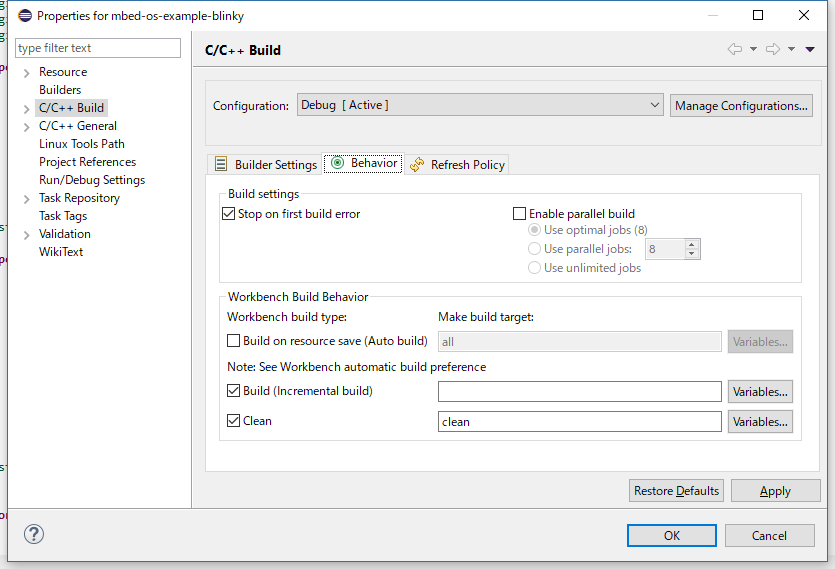Click Restore Defaults button

[676, 491]
